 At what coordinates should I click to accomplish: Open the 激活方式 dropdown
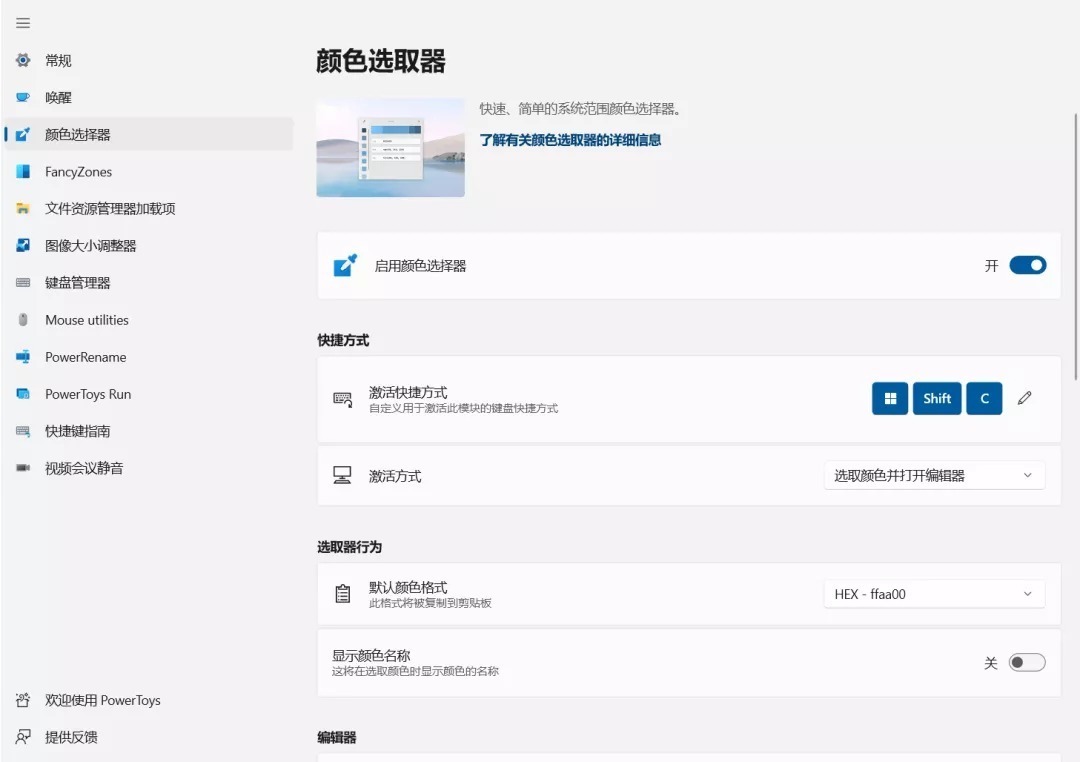coord(934,476)
